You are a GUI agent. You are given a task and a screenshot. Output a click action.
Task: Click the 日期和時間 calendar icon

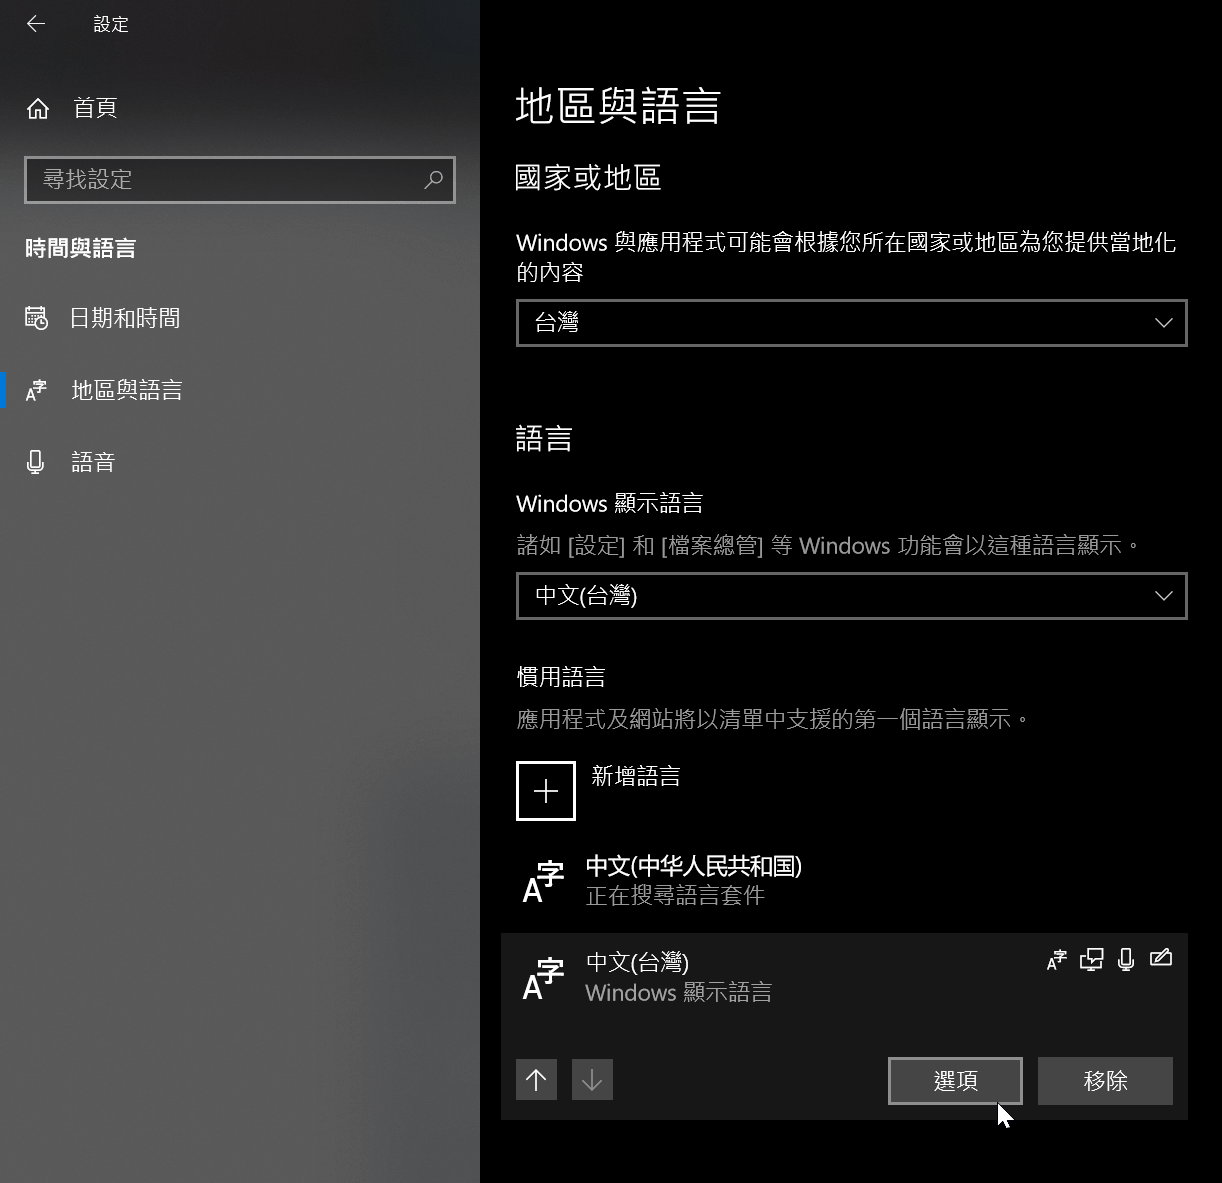[36, 318]
